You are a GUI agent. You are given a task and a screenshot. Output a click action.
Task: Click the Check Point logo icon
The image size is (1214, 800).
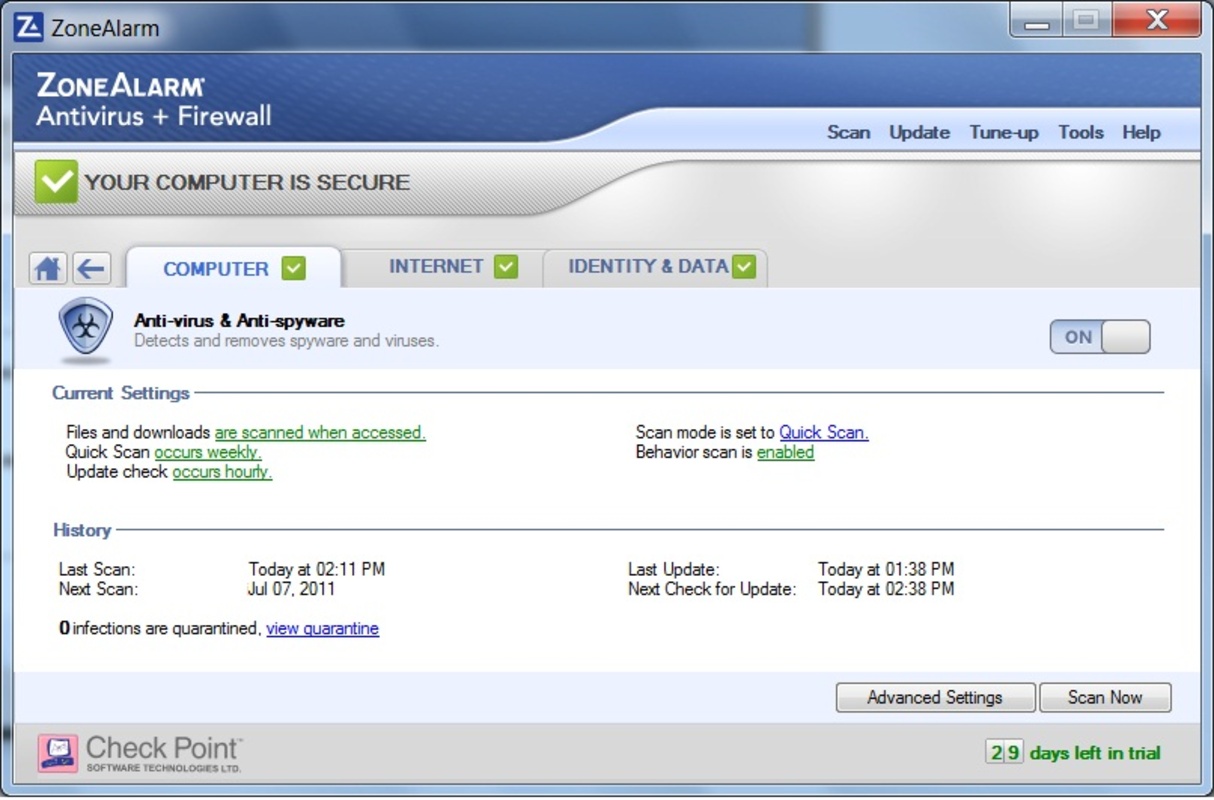[57, 753]
